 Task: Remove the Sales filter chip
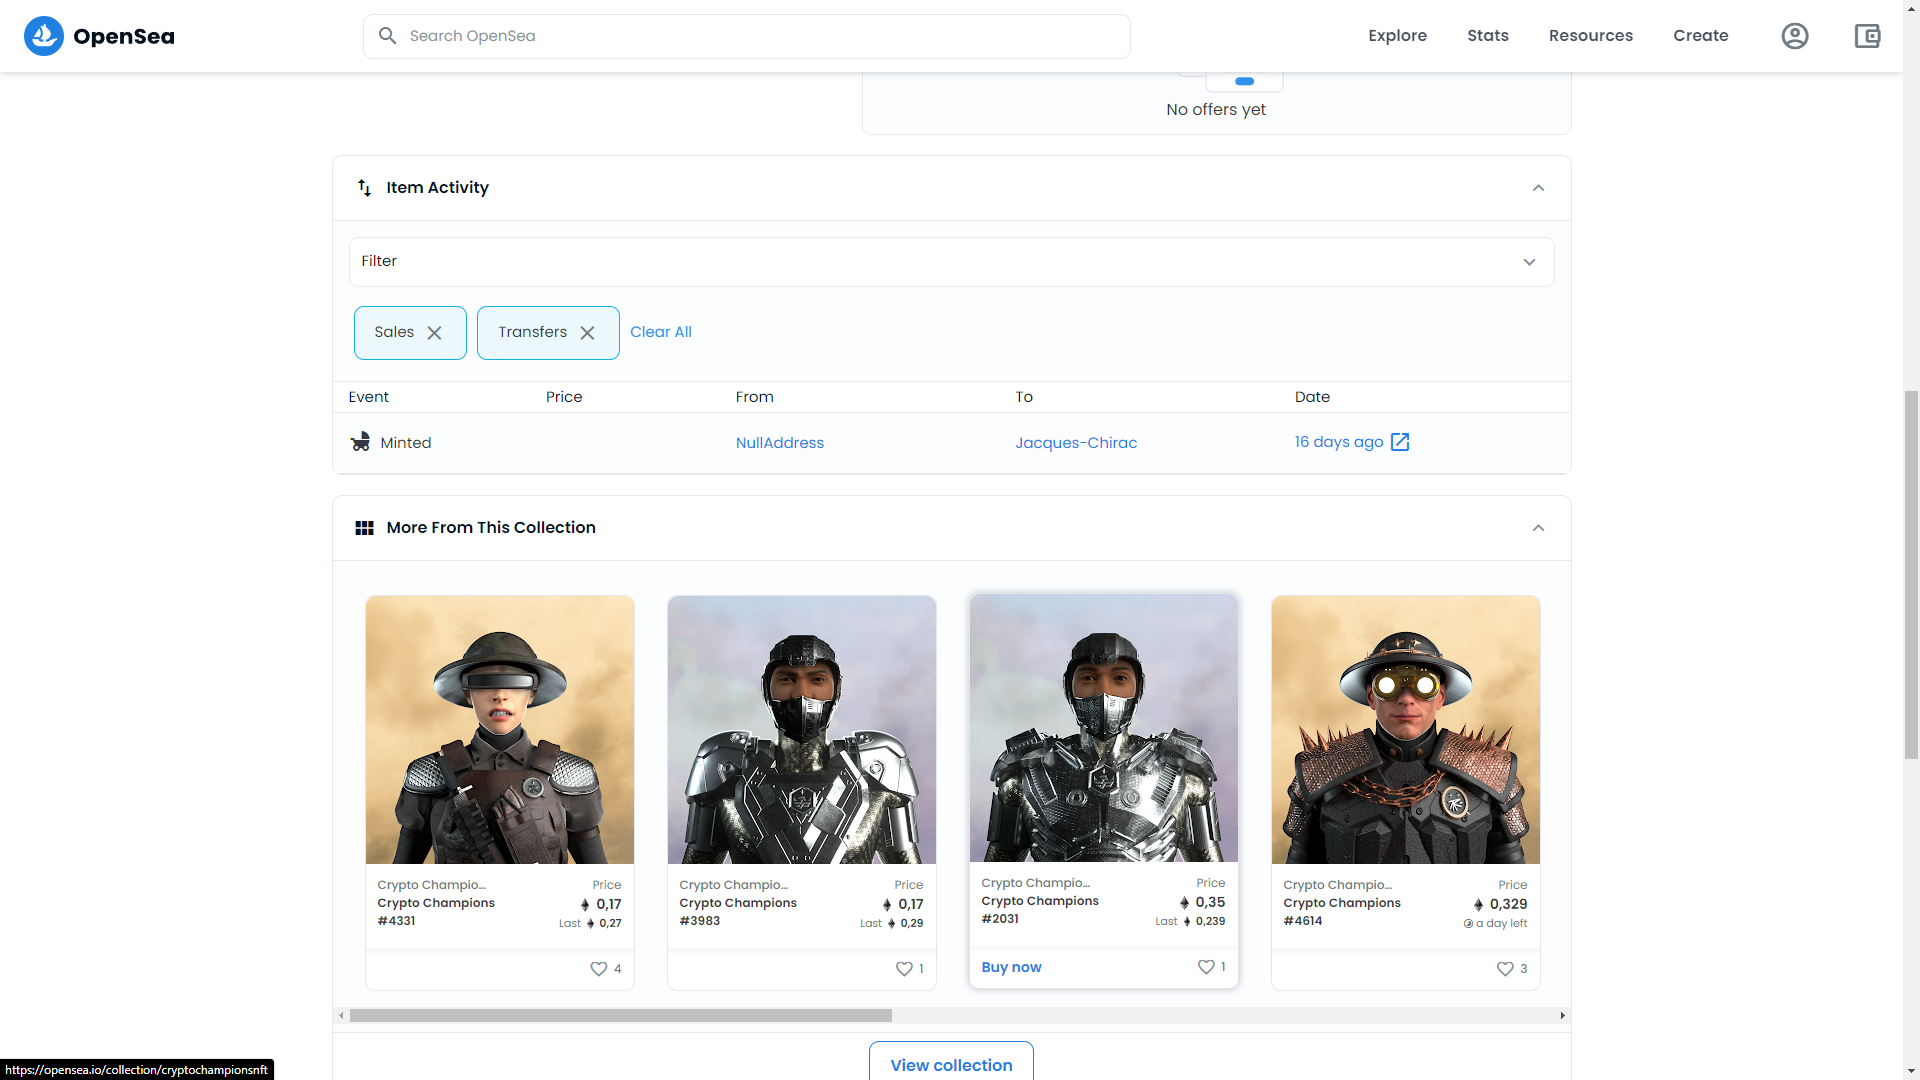(435, 333)
